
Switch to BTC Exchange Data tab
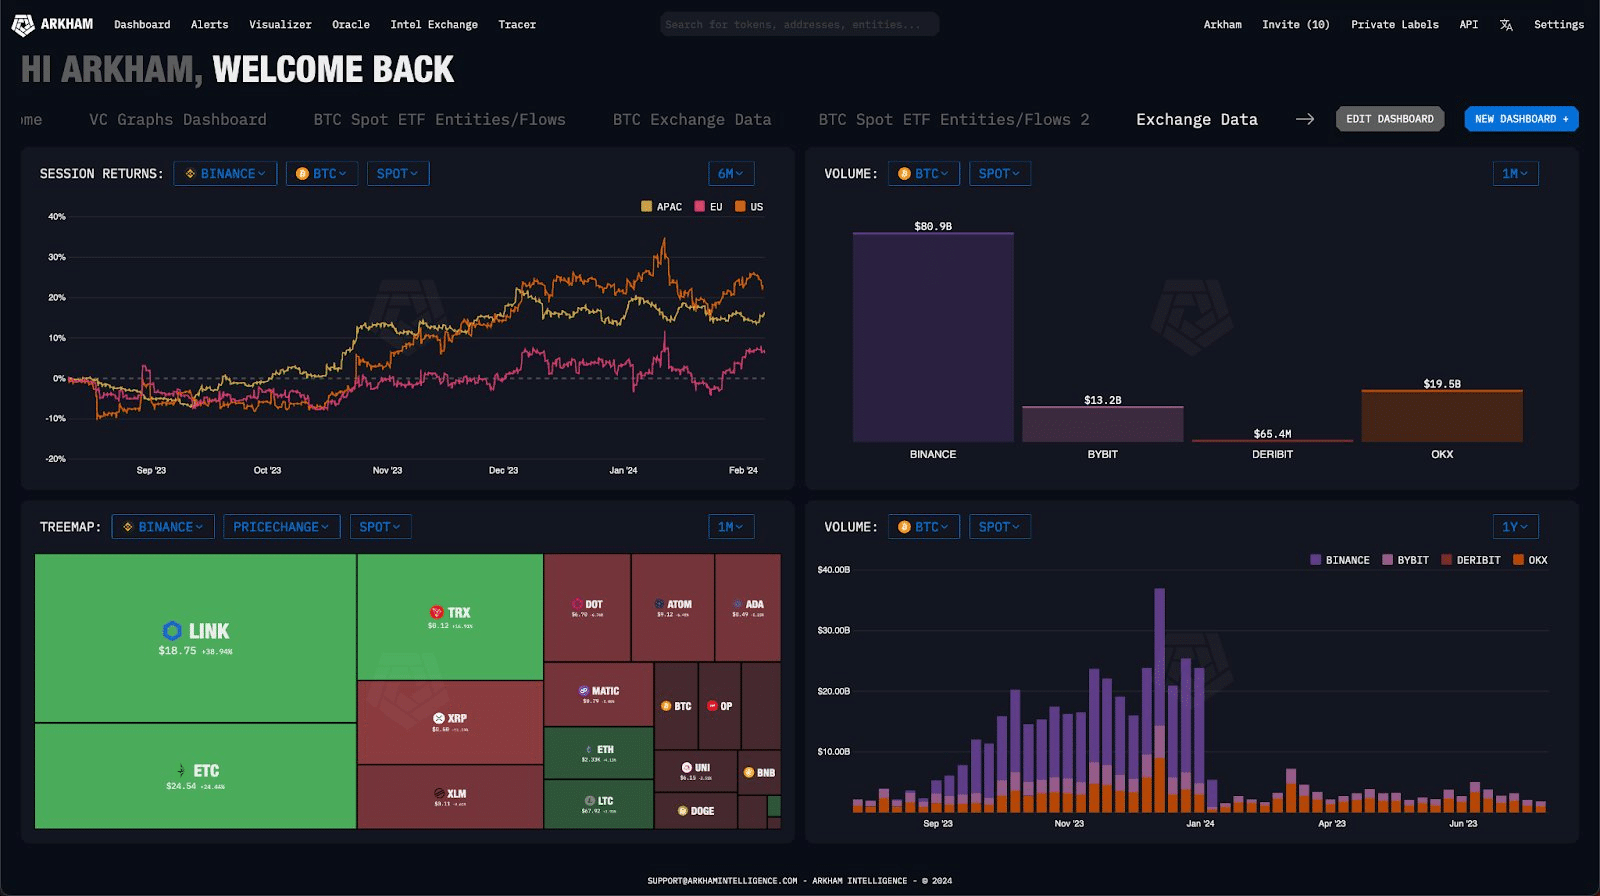(x=692, y=120)
